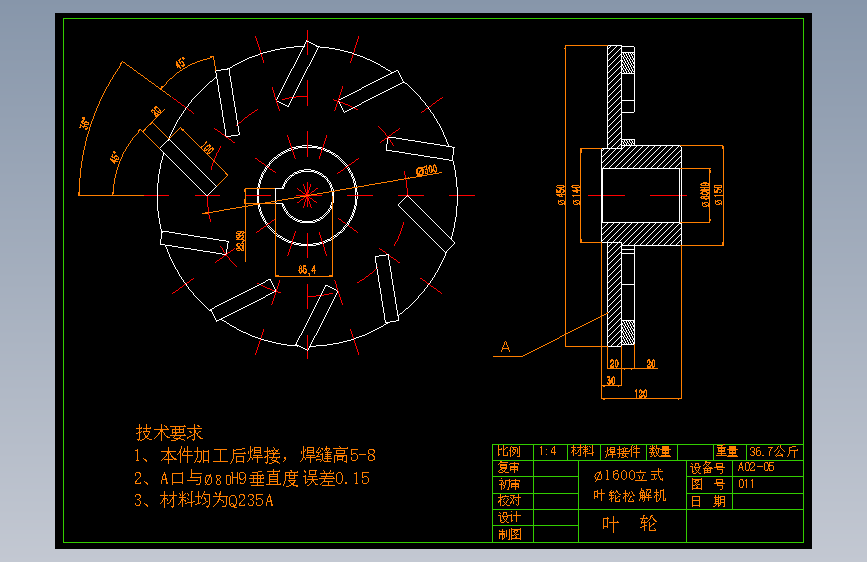Viewport: 867px width, 562px height.
Task: Click the 复审 row label
Action: pos(509,468)
